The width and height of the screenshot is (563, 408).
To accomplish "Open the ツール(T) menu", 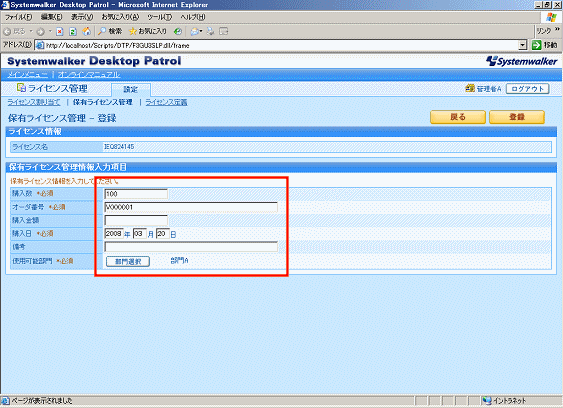I will coord(159,17).
